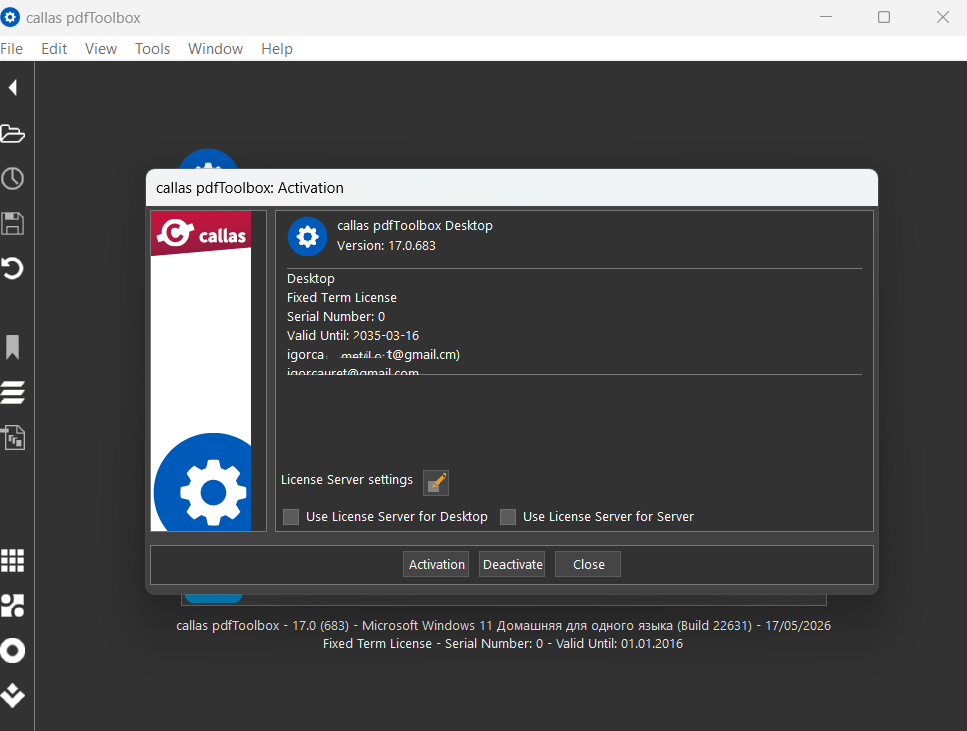Click the 'Version: 17.0.683' text
Viewport: 967px width, 731px height.
click(x=386, y=246)
